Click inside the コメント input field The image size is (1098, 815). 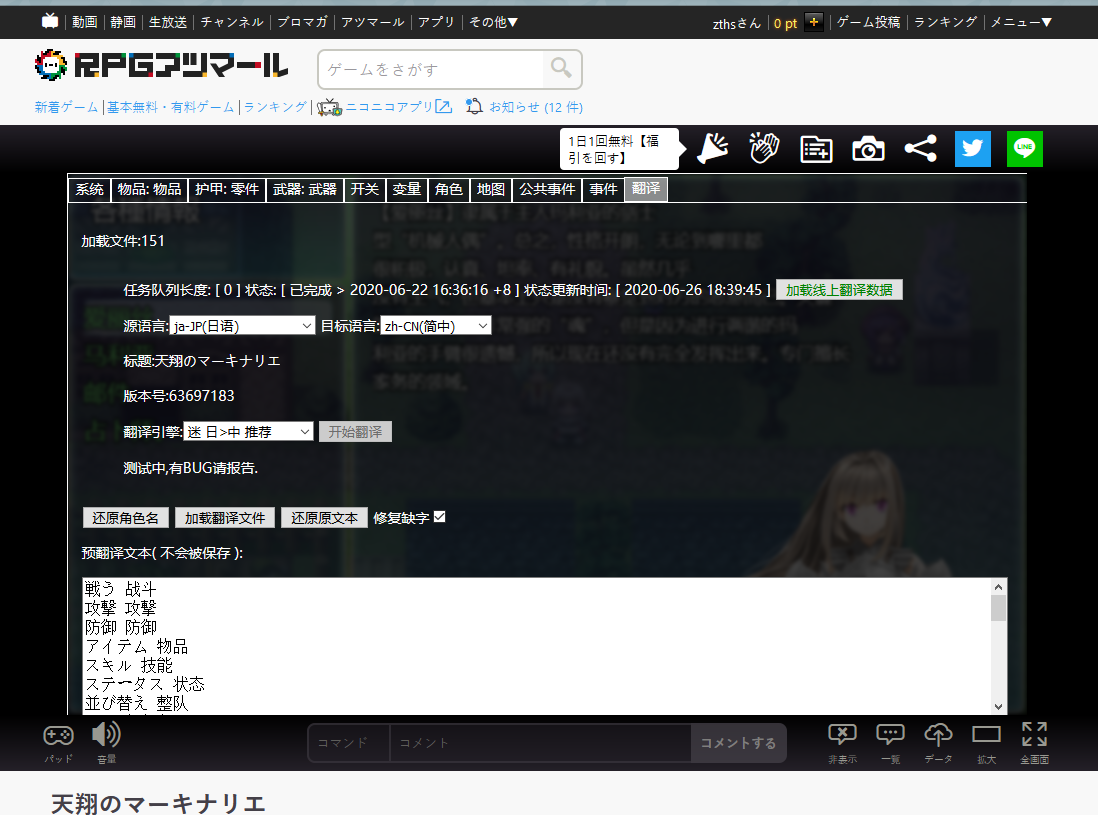point(540,743)
